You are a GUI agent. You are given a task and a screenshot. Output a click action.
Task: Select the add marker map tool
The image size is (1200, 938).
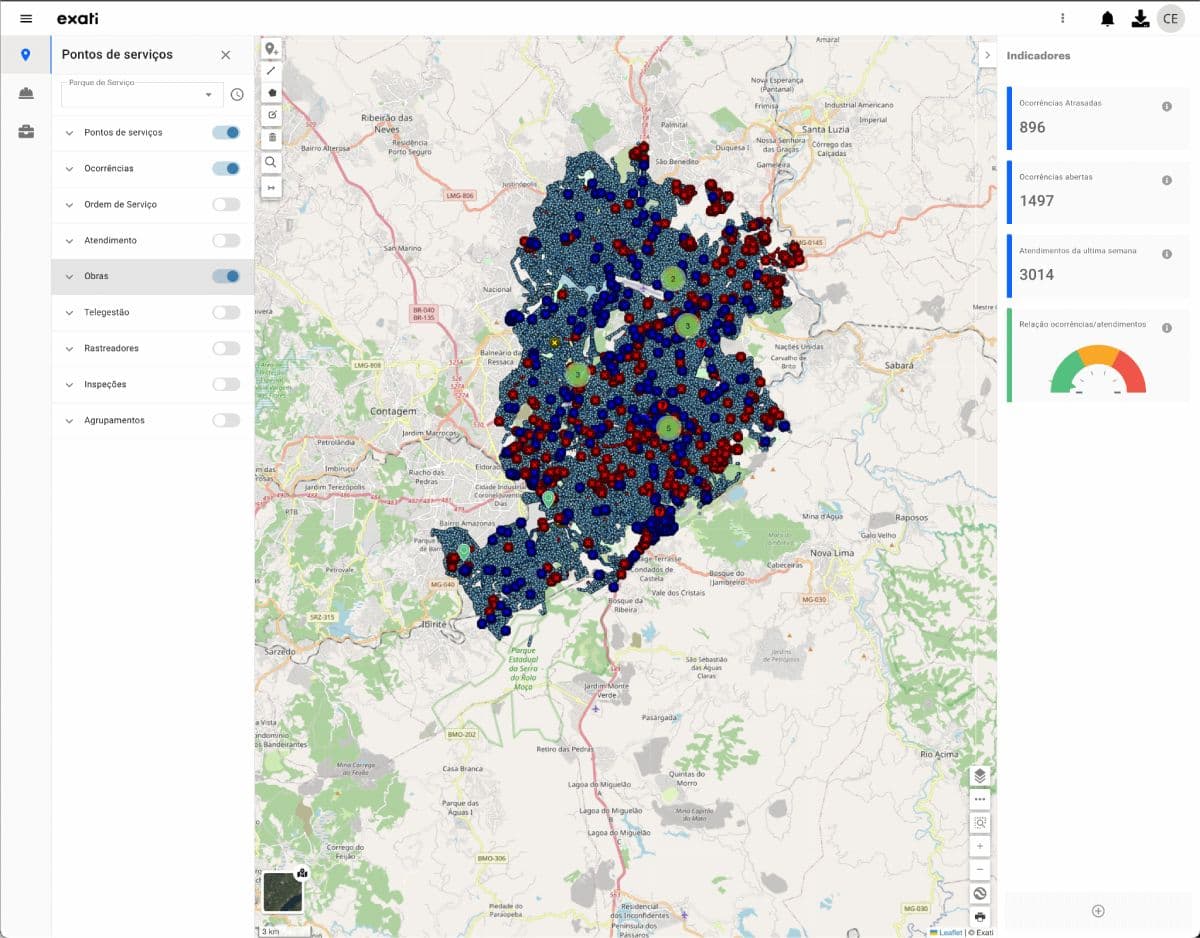click(x=271, y=49)
